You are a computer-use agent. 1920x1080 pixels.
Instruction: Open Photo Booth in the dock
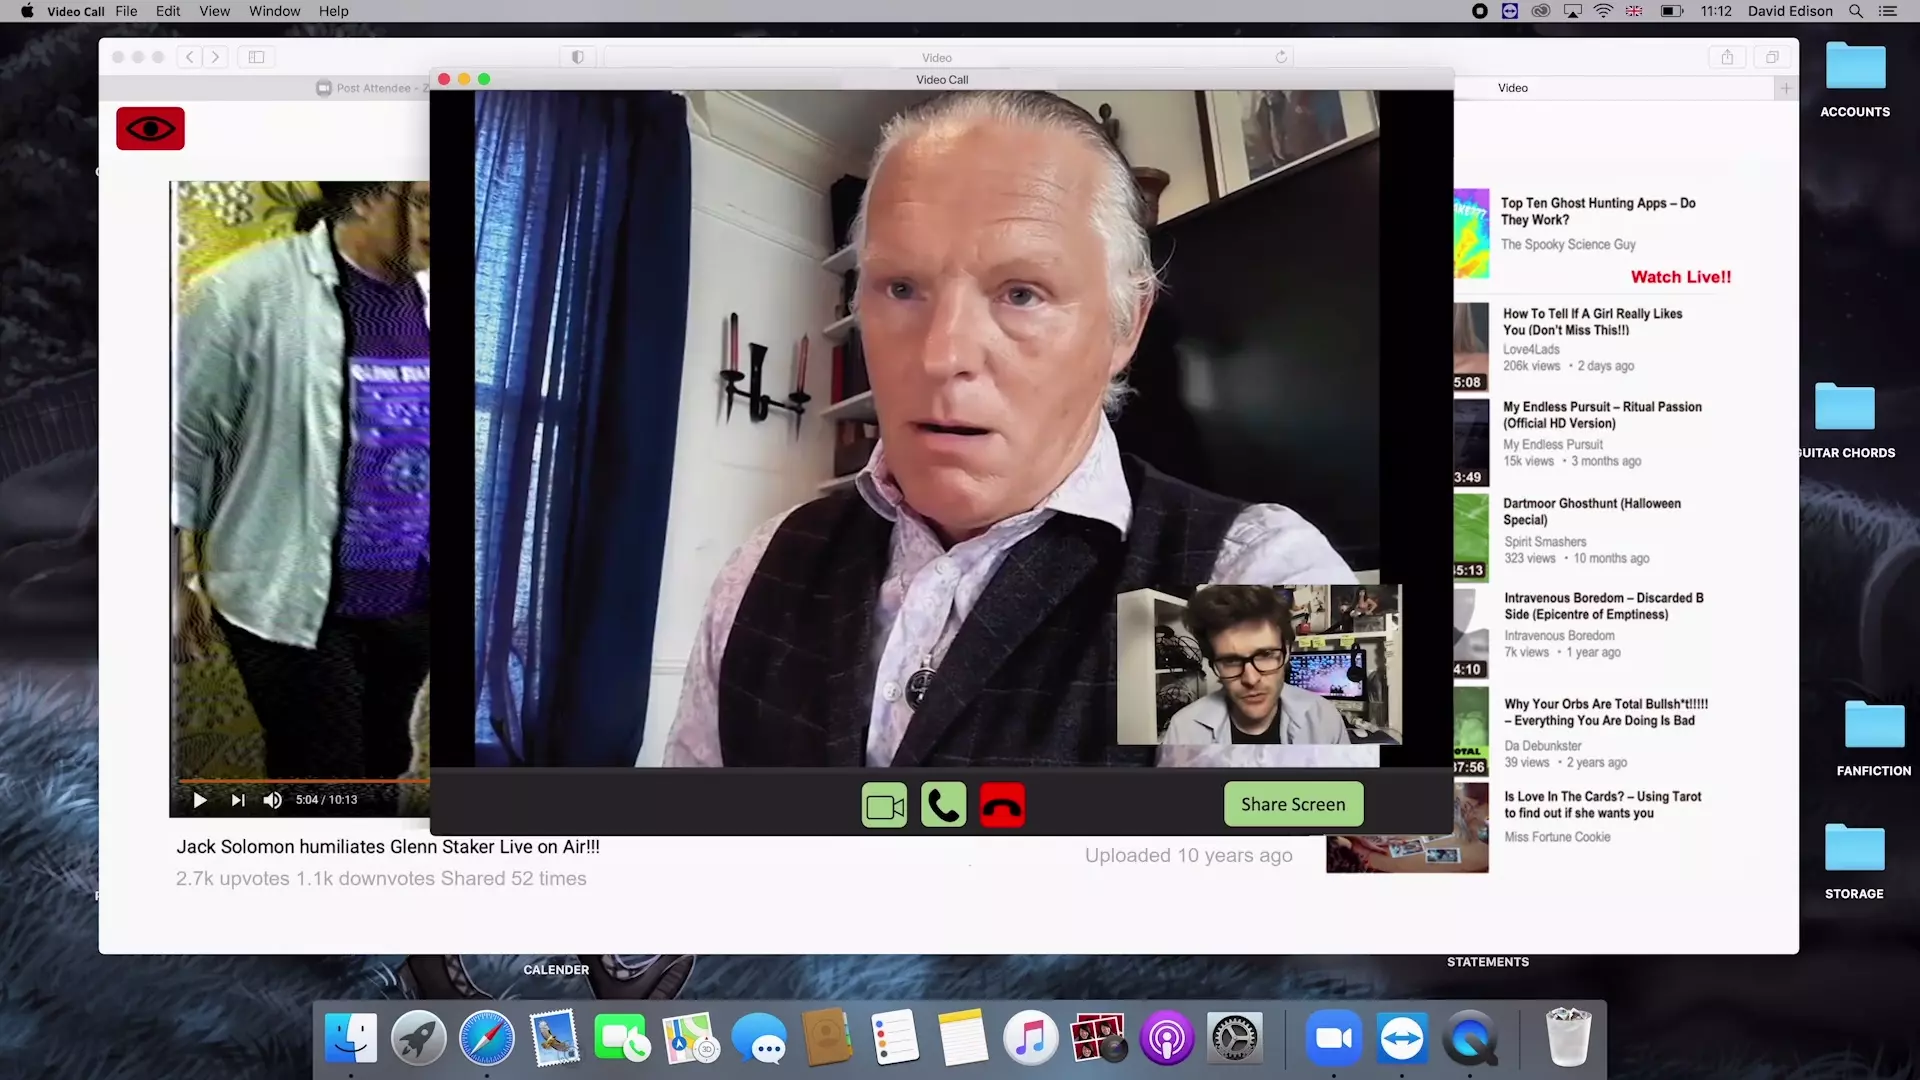point(1098,1038)
